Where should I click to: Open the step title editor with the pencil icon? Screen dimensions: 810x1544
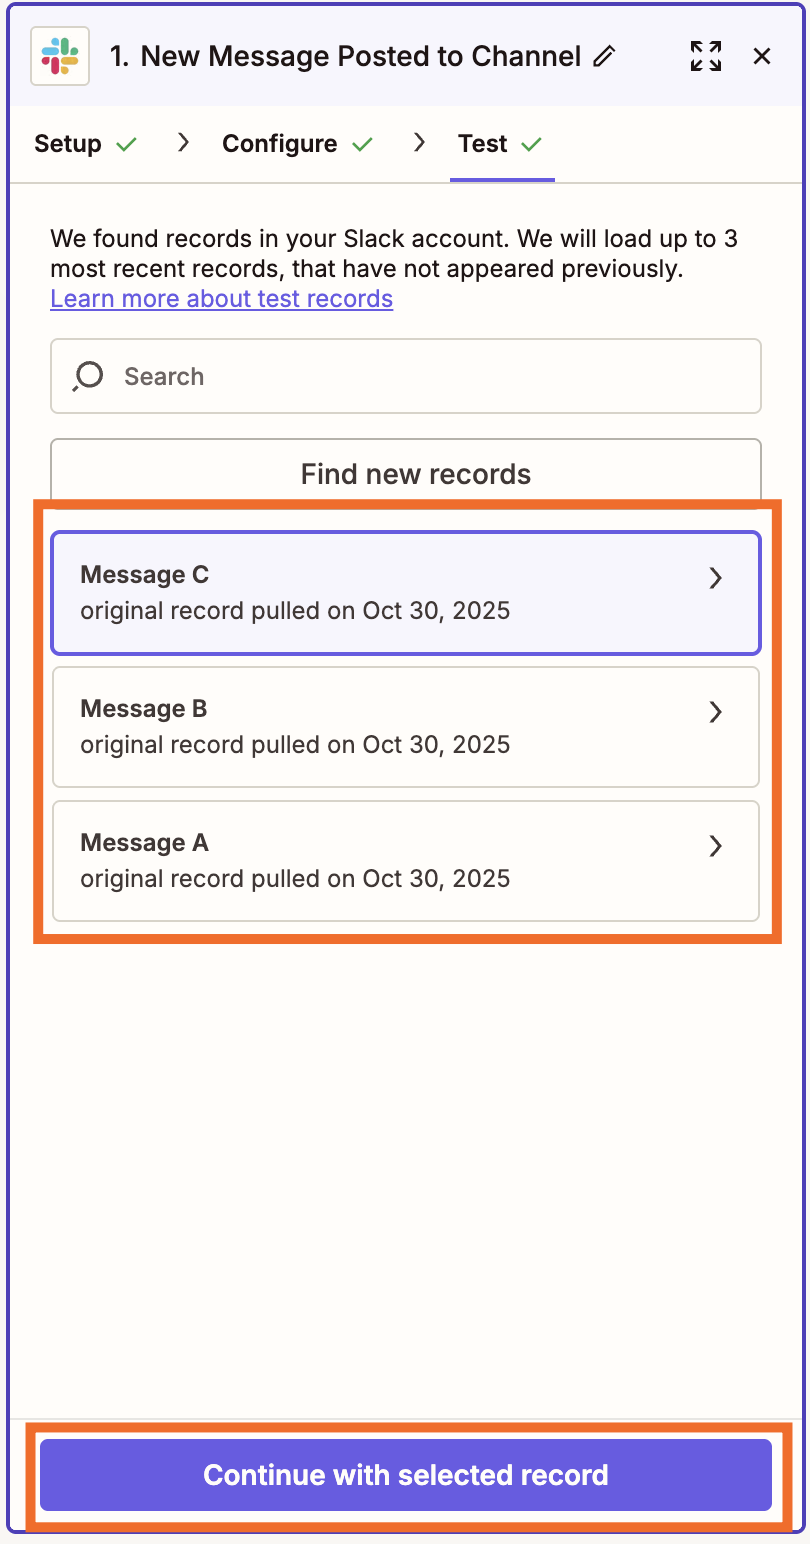[x=605, y=57]
